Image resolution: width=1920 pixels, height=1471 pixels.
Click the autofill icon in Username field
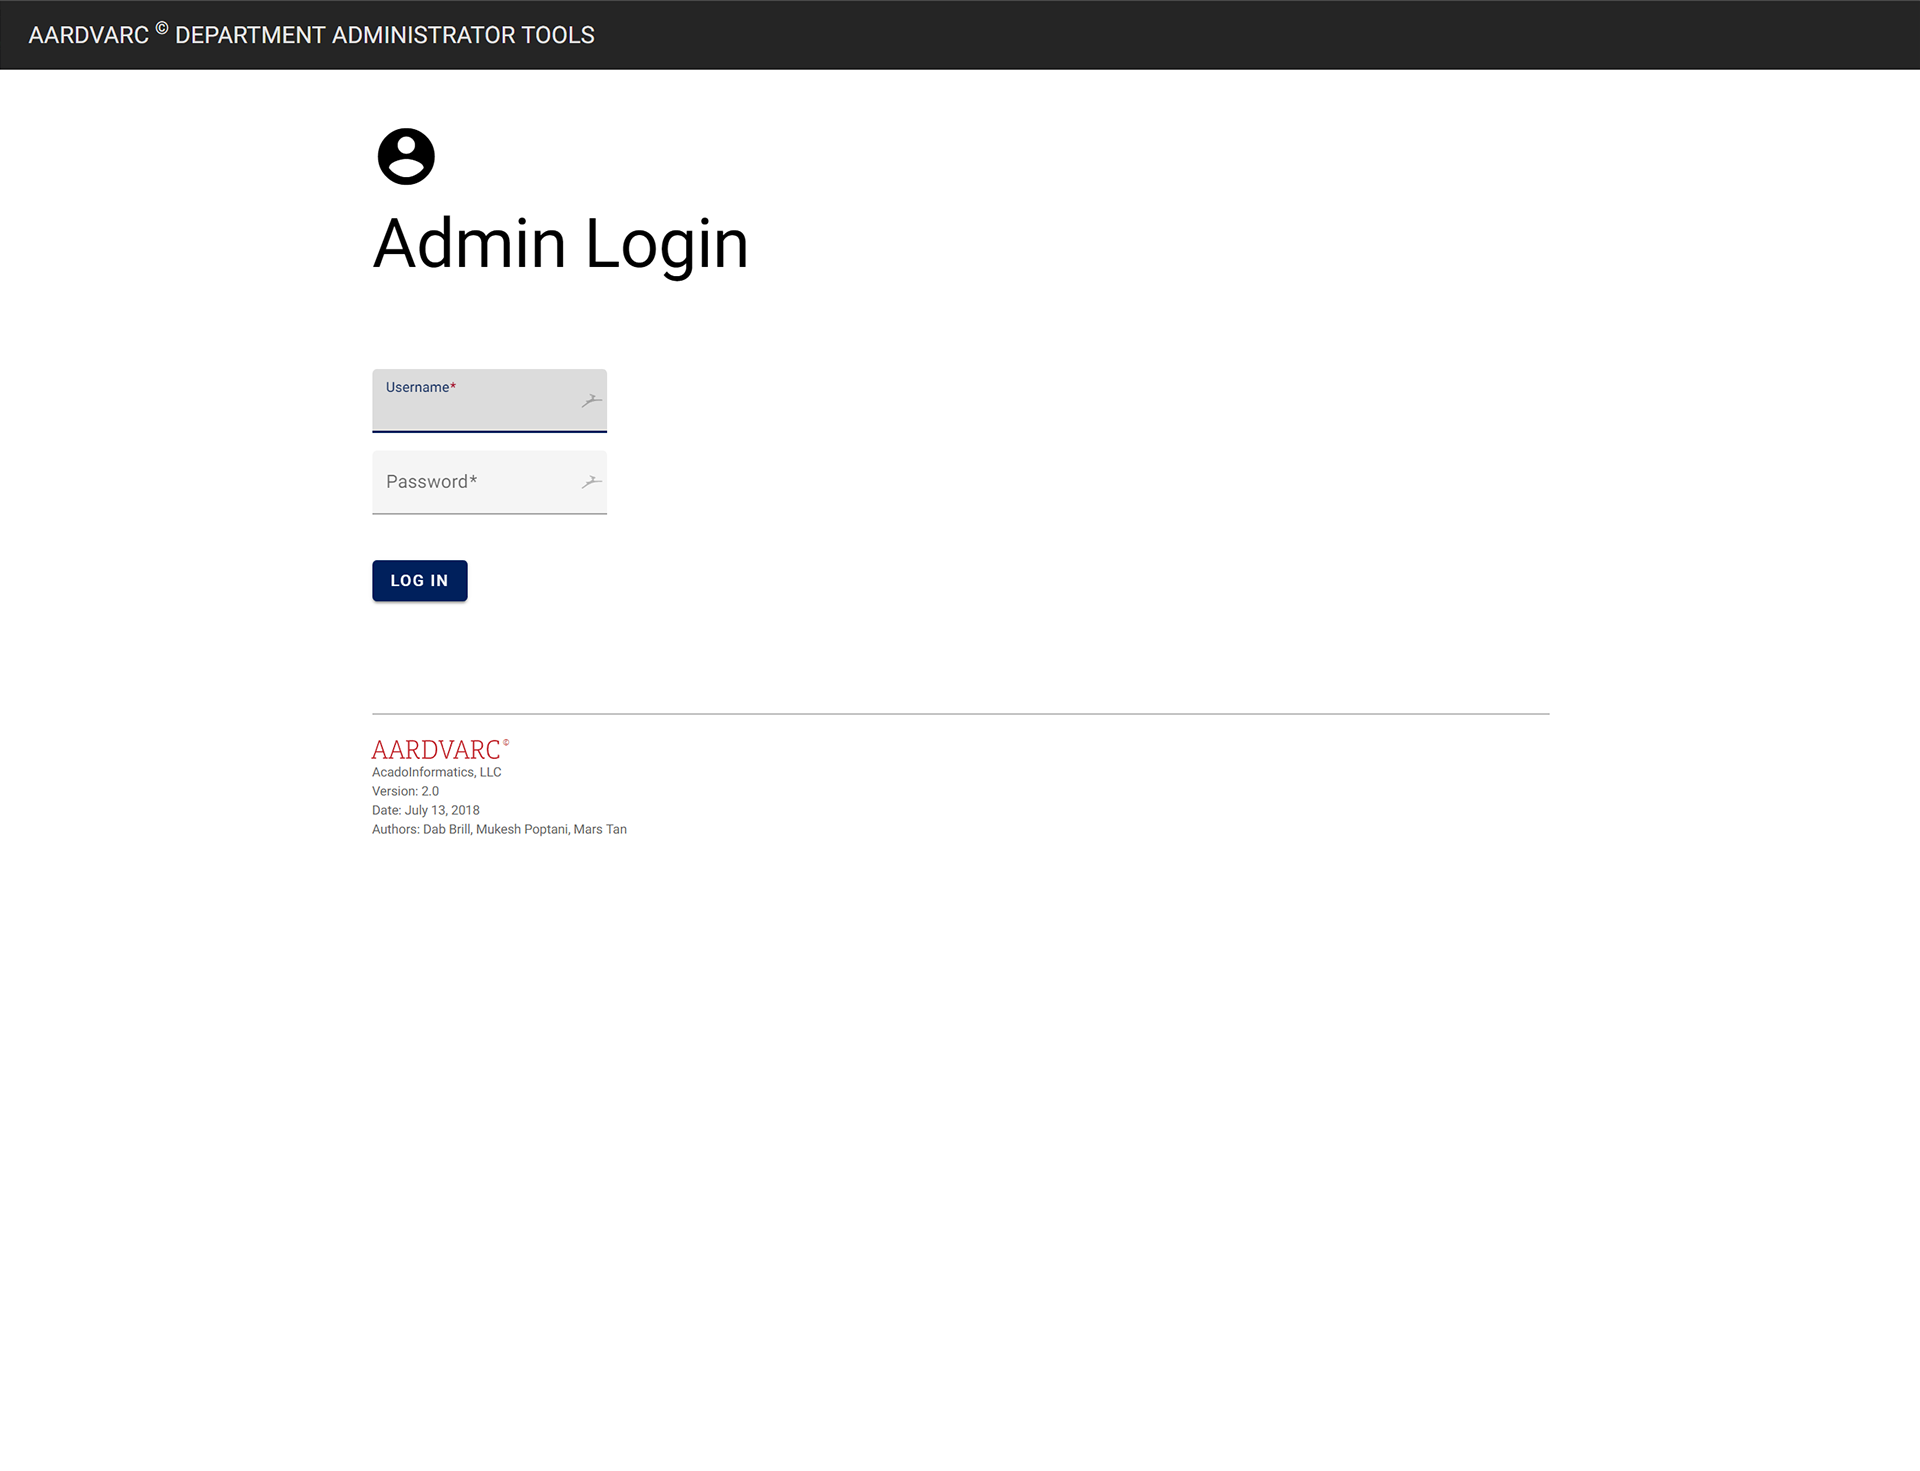click(592, 401)
